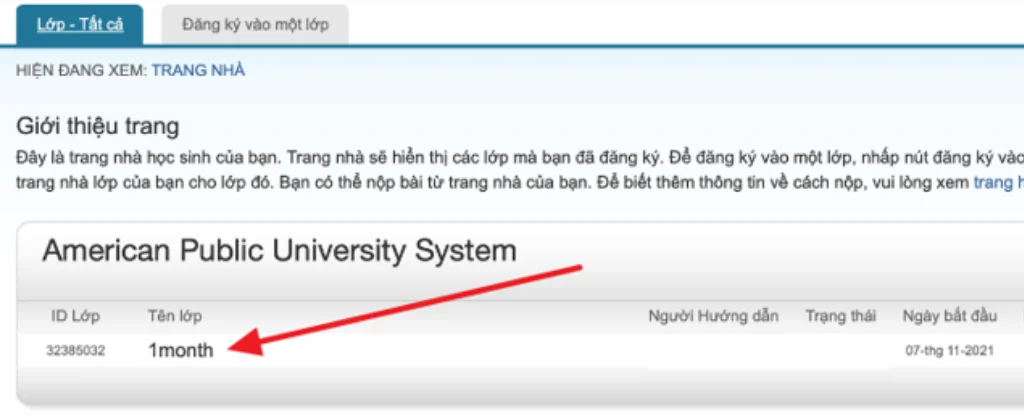
Task: Click the first line of the intro paragraph
Action: click(500, 158)
